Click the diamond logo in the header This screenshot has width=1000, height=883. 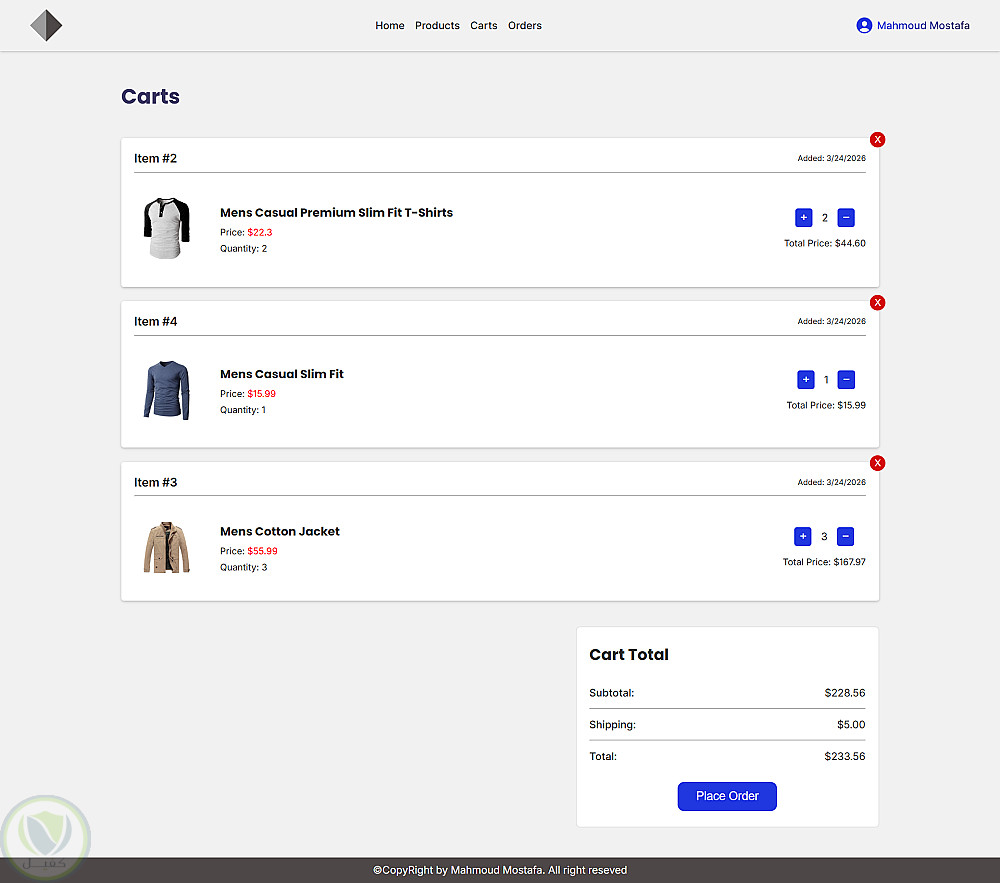[46, 26]
